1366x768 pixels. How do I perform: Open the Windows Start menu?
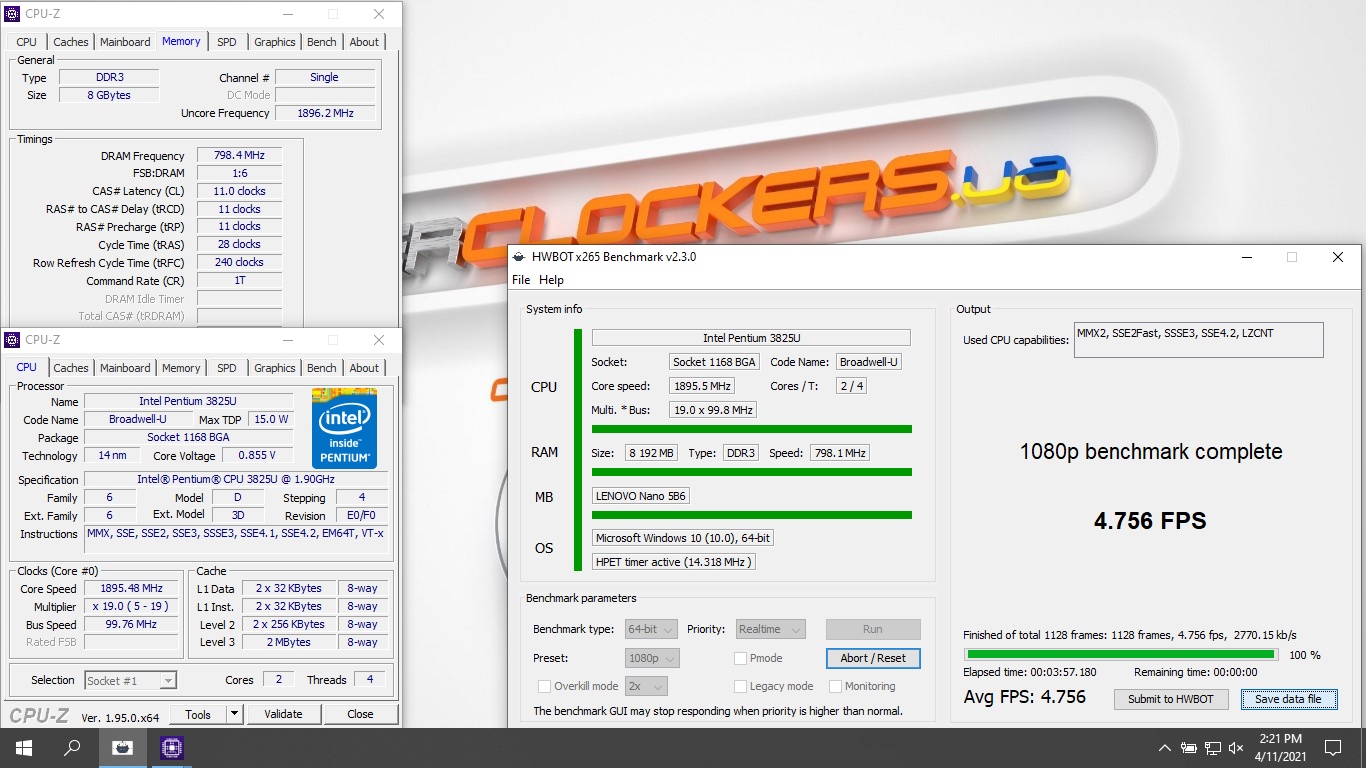click(x=24, y=747)
